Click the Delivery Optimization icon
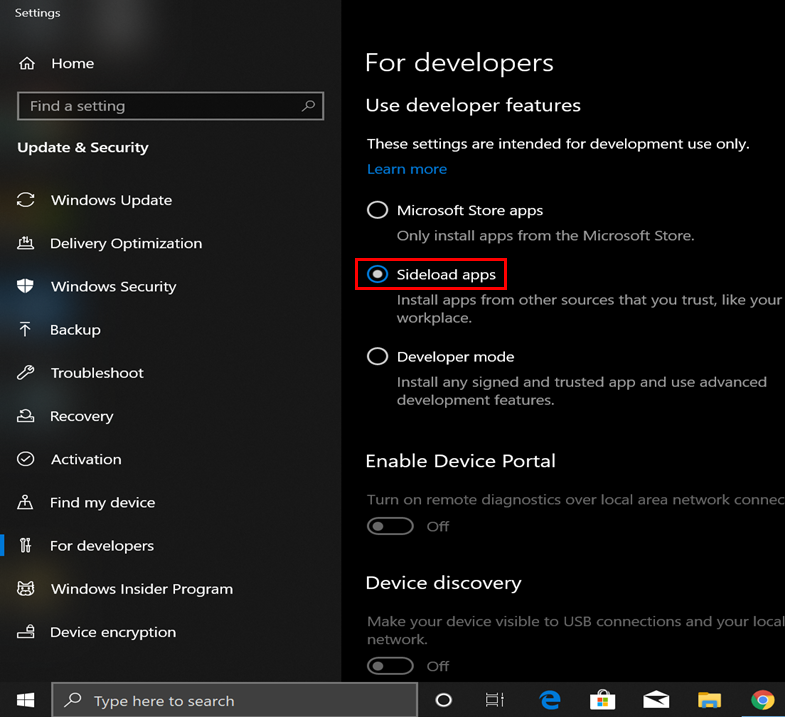The height and width of the screenshot is (717, 785). coord(26,243)
